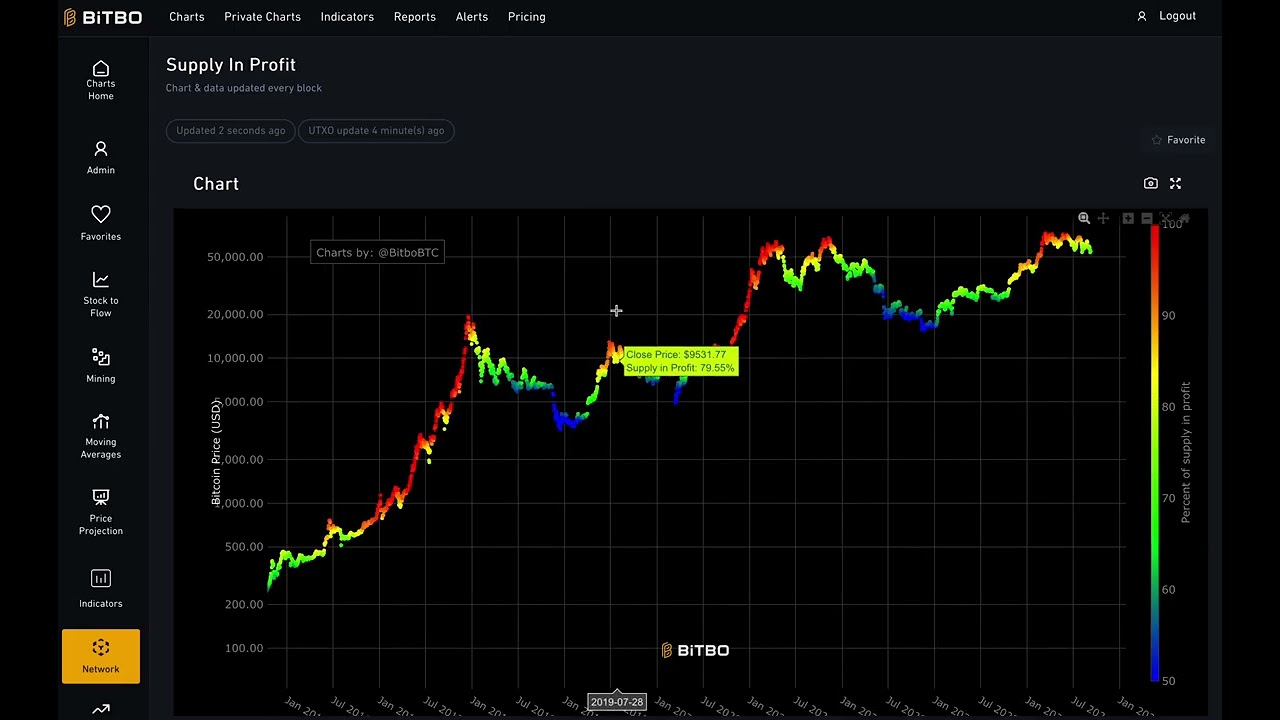Click the 60 tick on the colorbar
1280x720 pixels.
click(x=1168, y=589)
